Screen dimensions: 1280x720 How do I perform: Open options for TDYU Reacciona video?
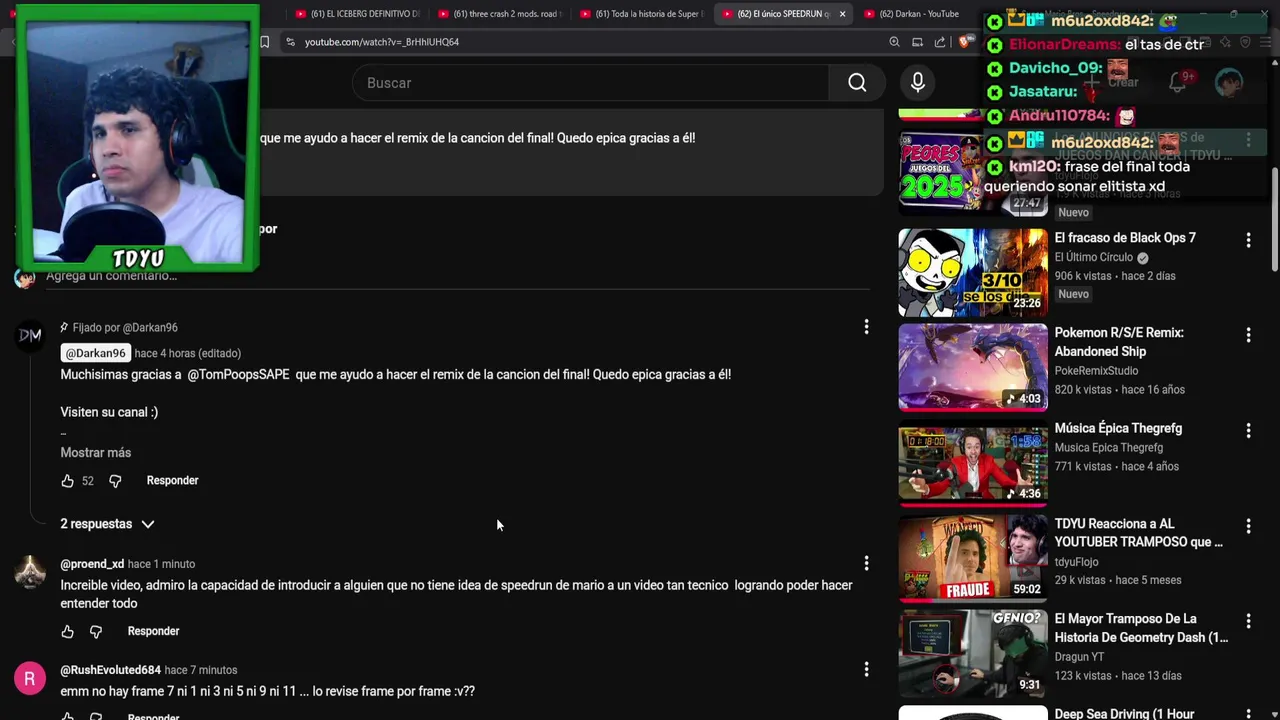[x=1248, y=526]
